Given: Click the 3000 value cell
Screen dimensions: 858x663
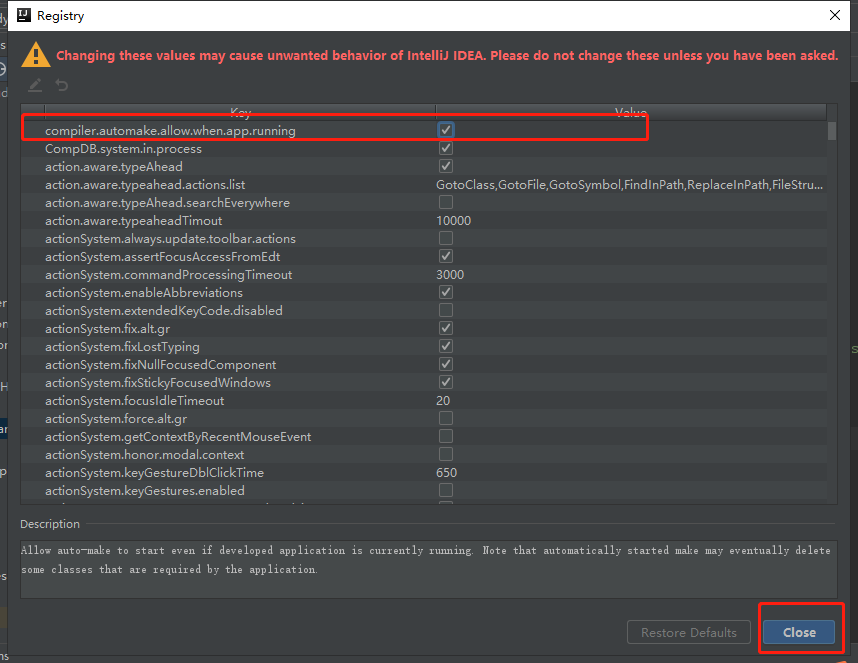Looking at the screenshot, I should (450, 275).
